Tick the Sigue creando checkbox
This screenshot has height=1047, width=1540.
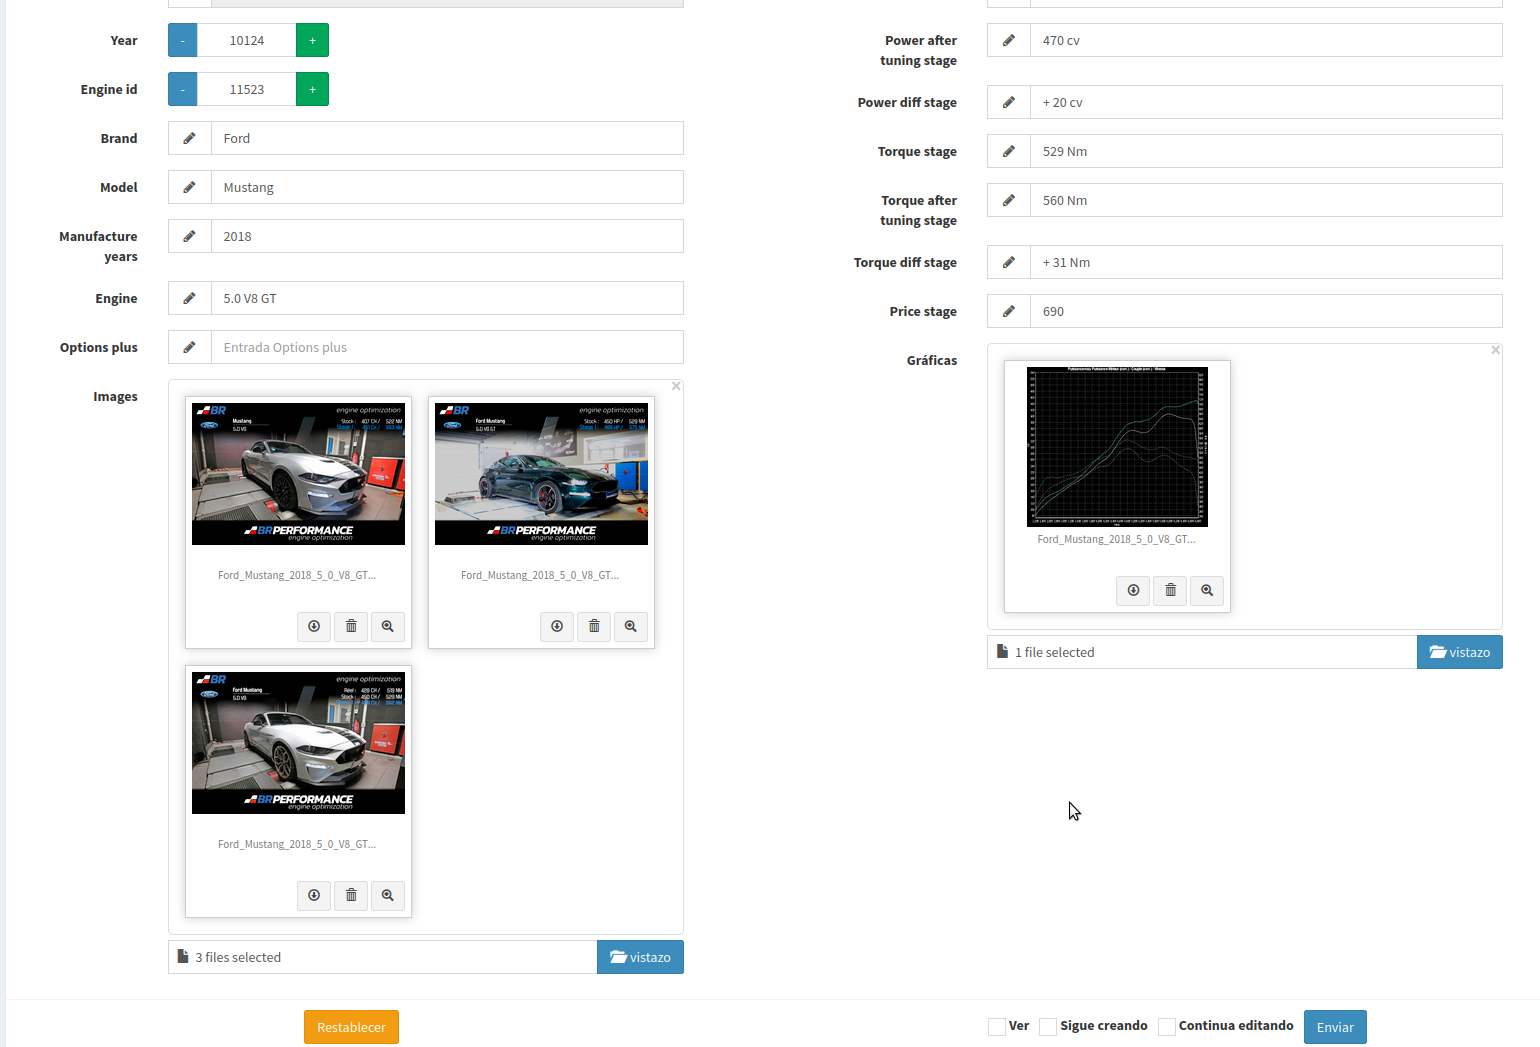click(x=1048, y=1027)
